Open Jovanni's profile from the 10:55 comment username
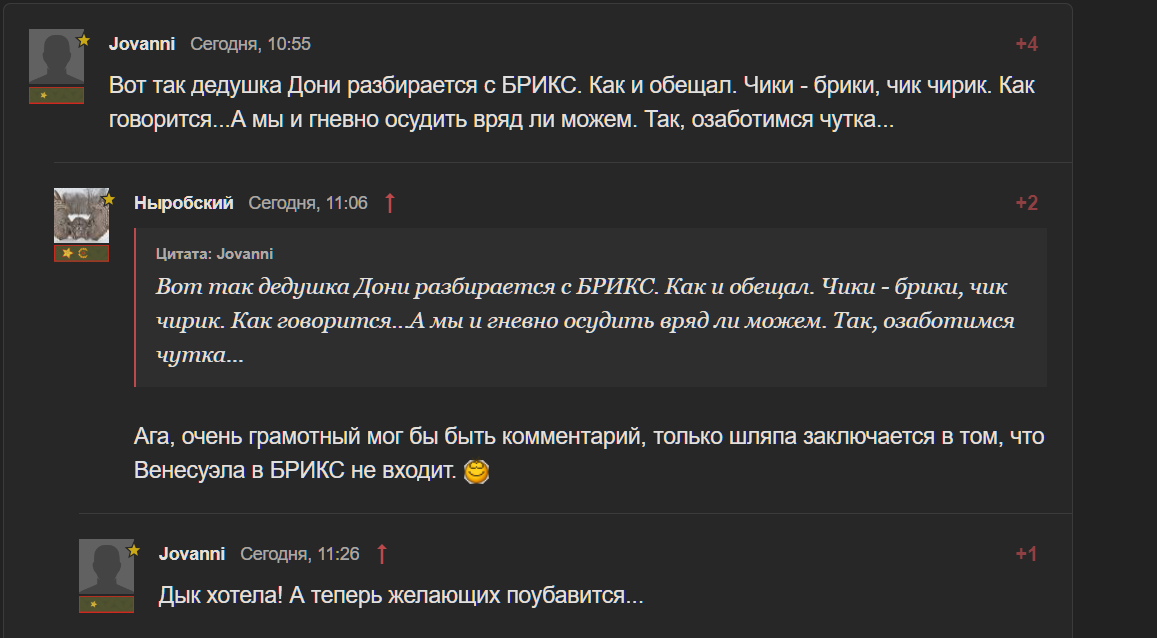The height and width of the screenshot is (638, 1157). [x=142, y=44]
